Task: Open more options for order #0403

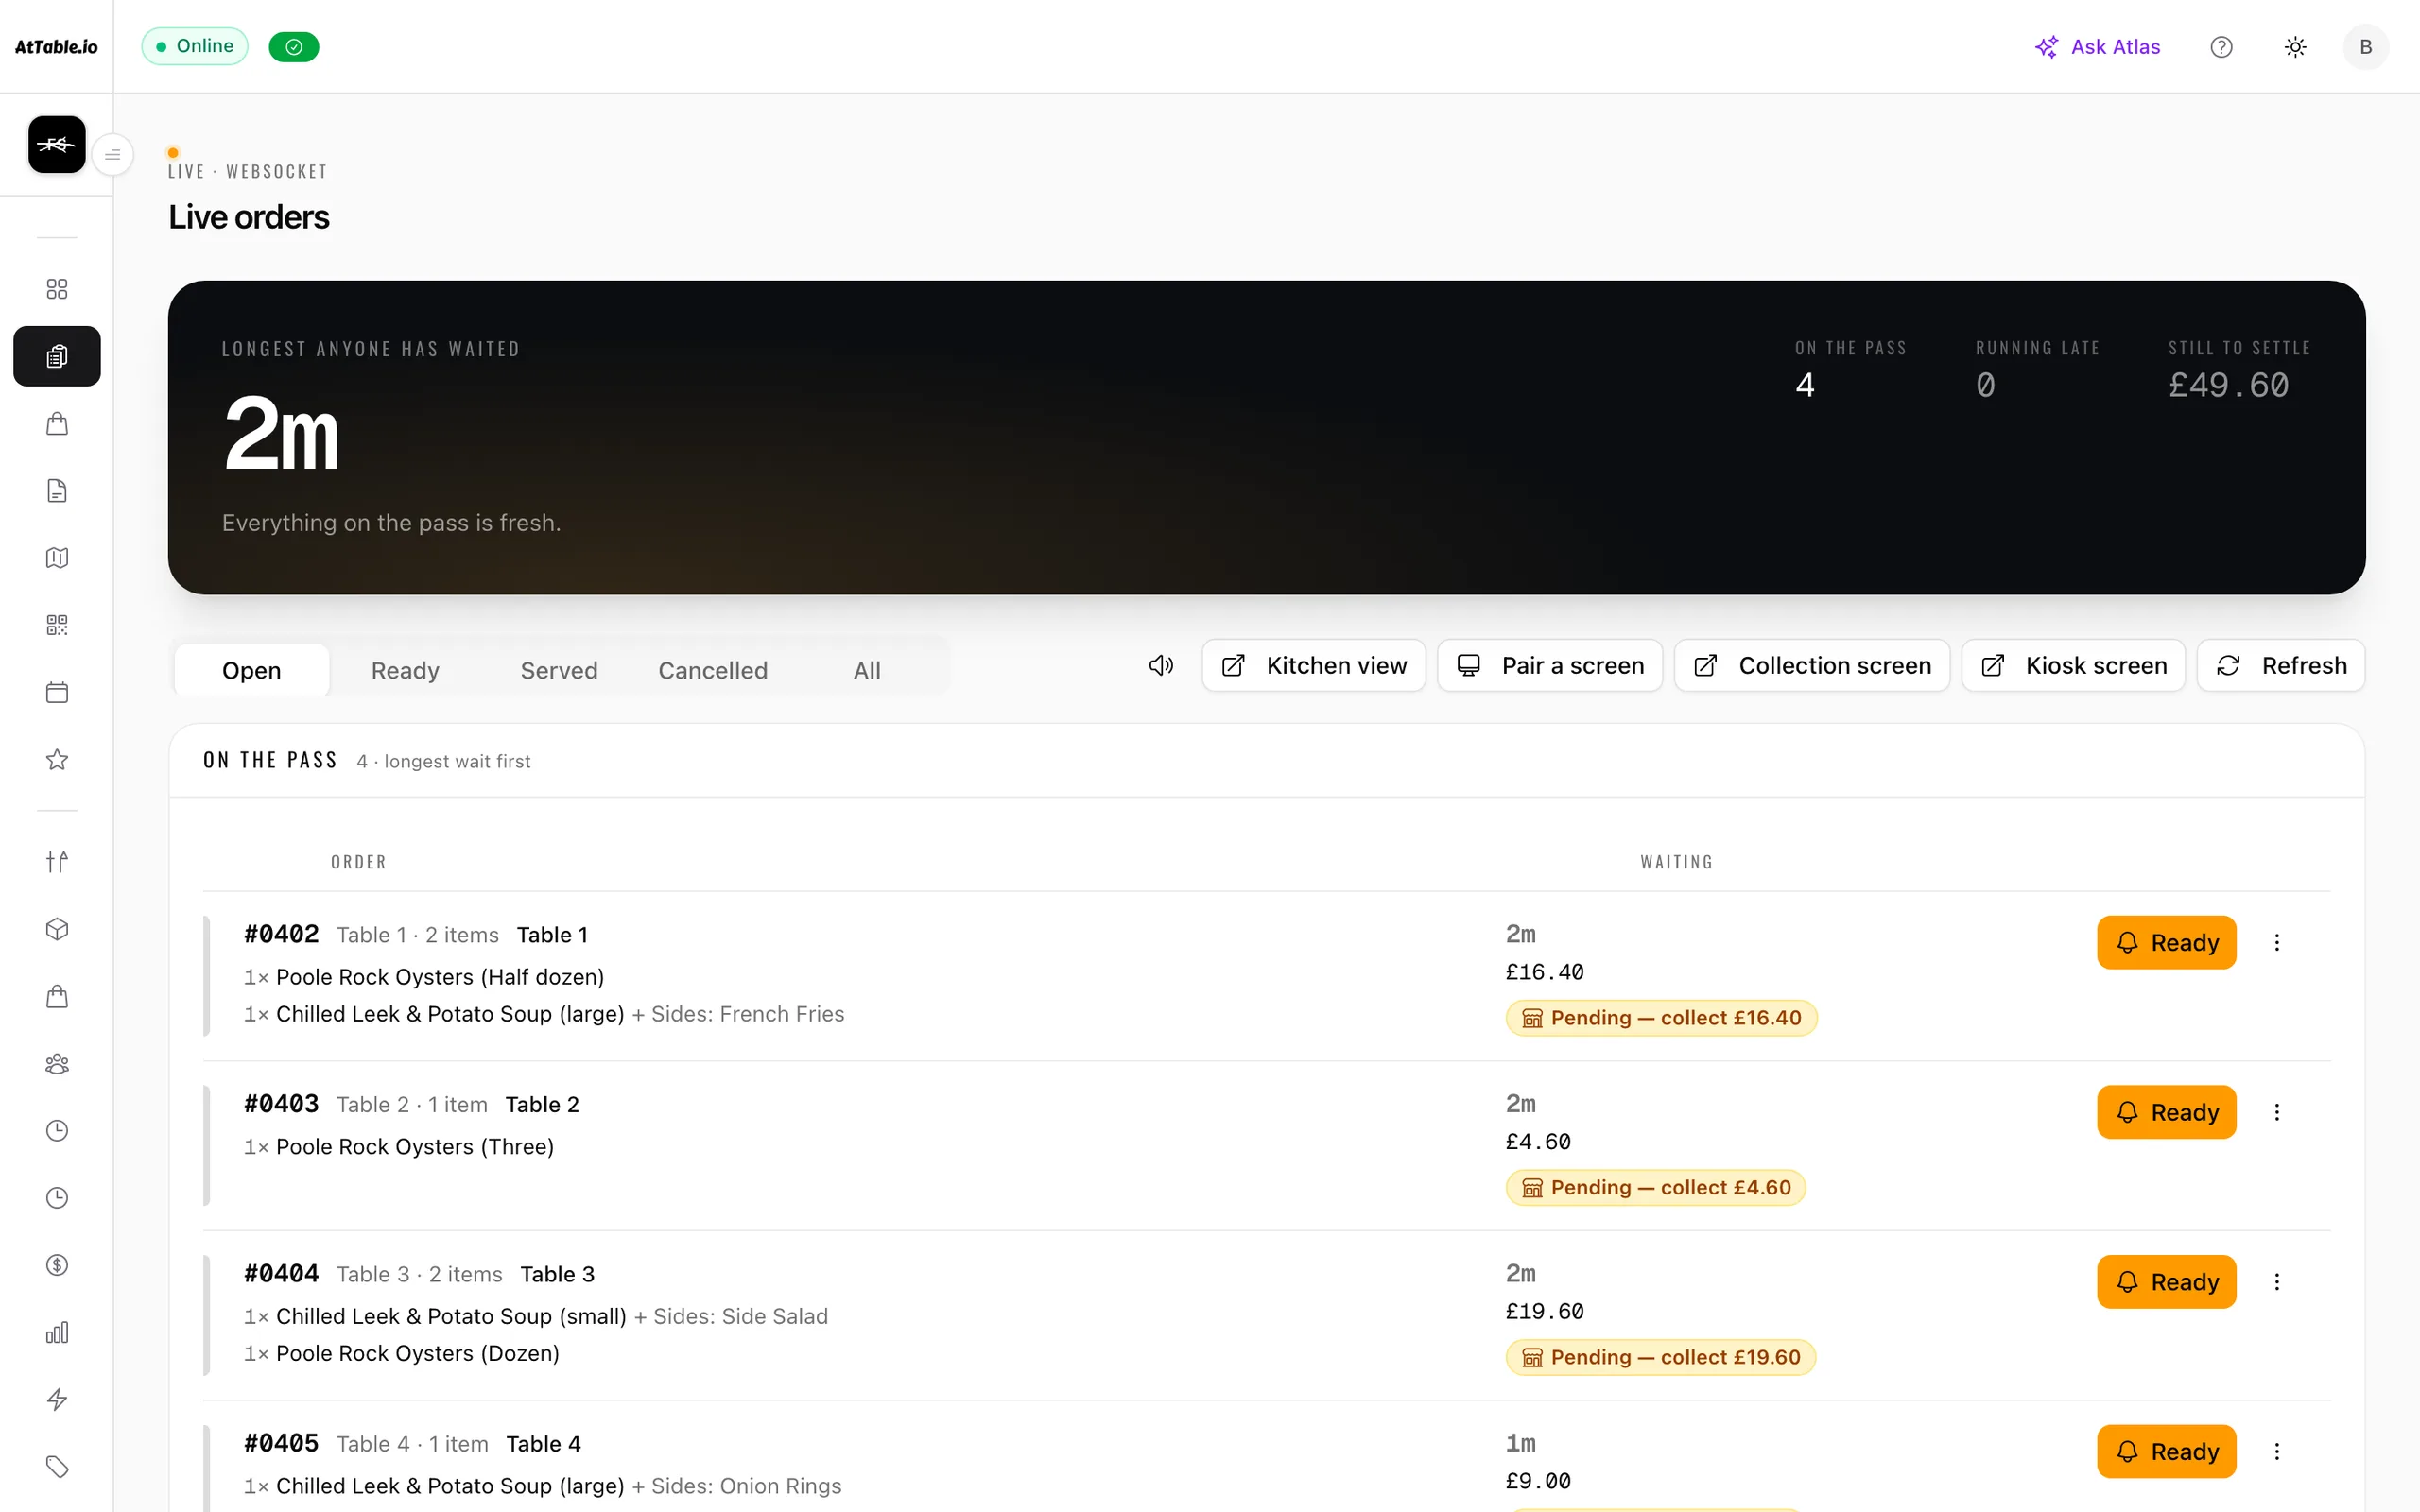Action: (x=2277, y=1112)
